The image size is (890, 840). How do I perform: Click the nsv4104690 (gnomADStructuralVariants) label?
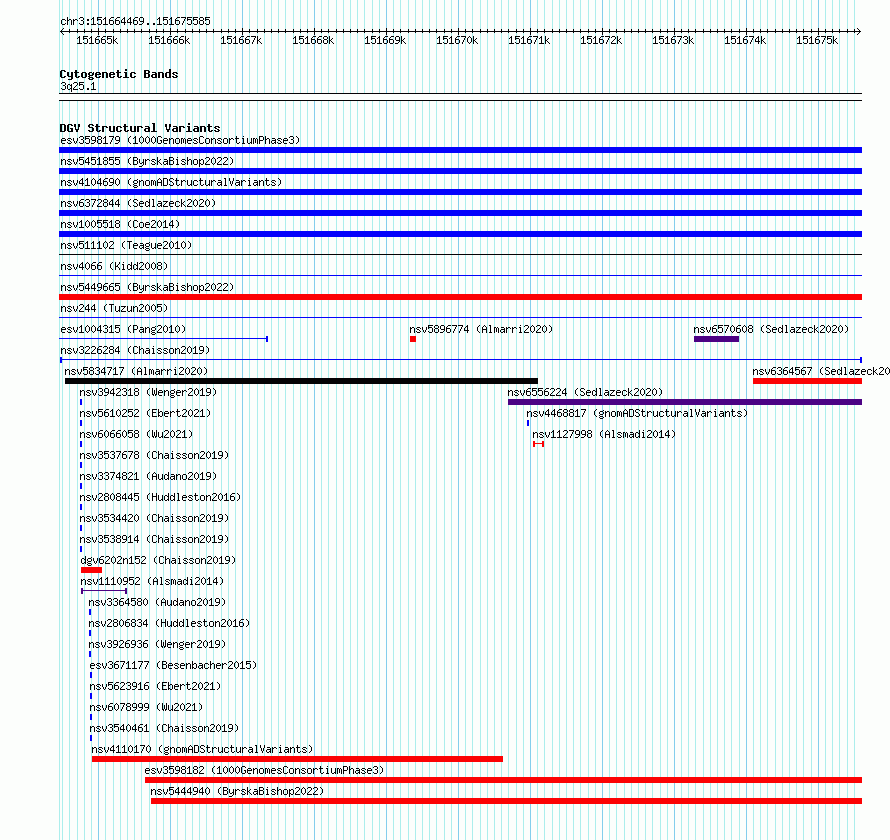171,182
